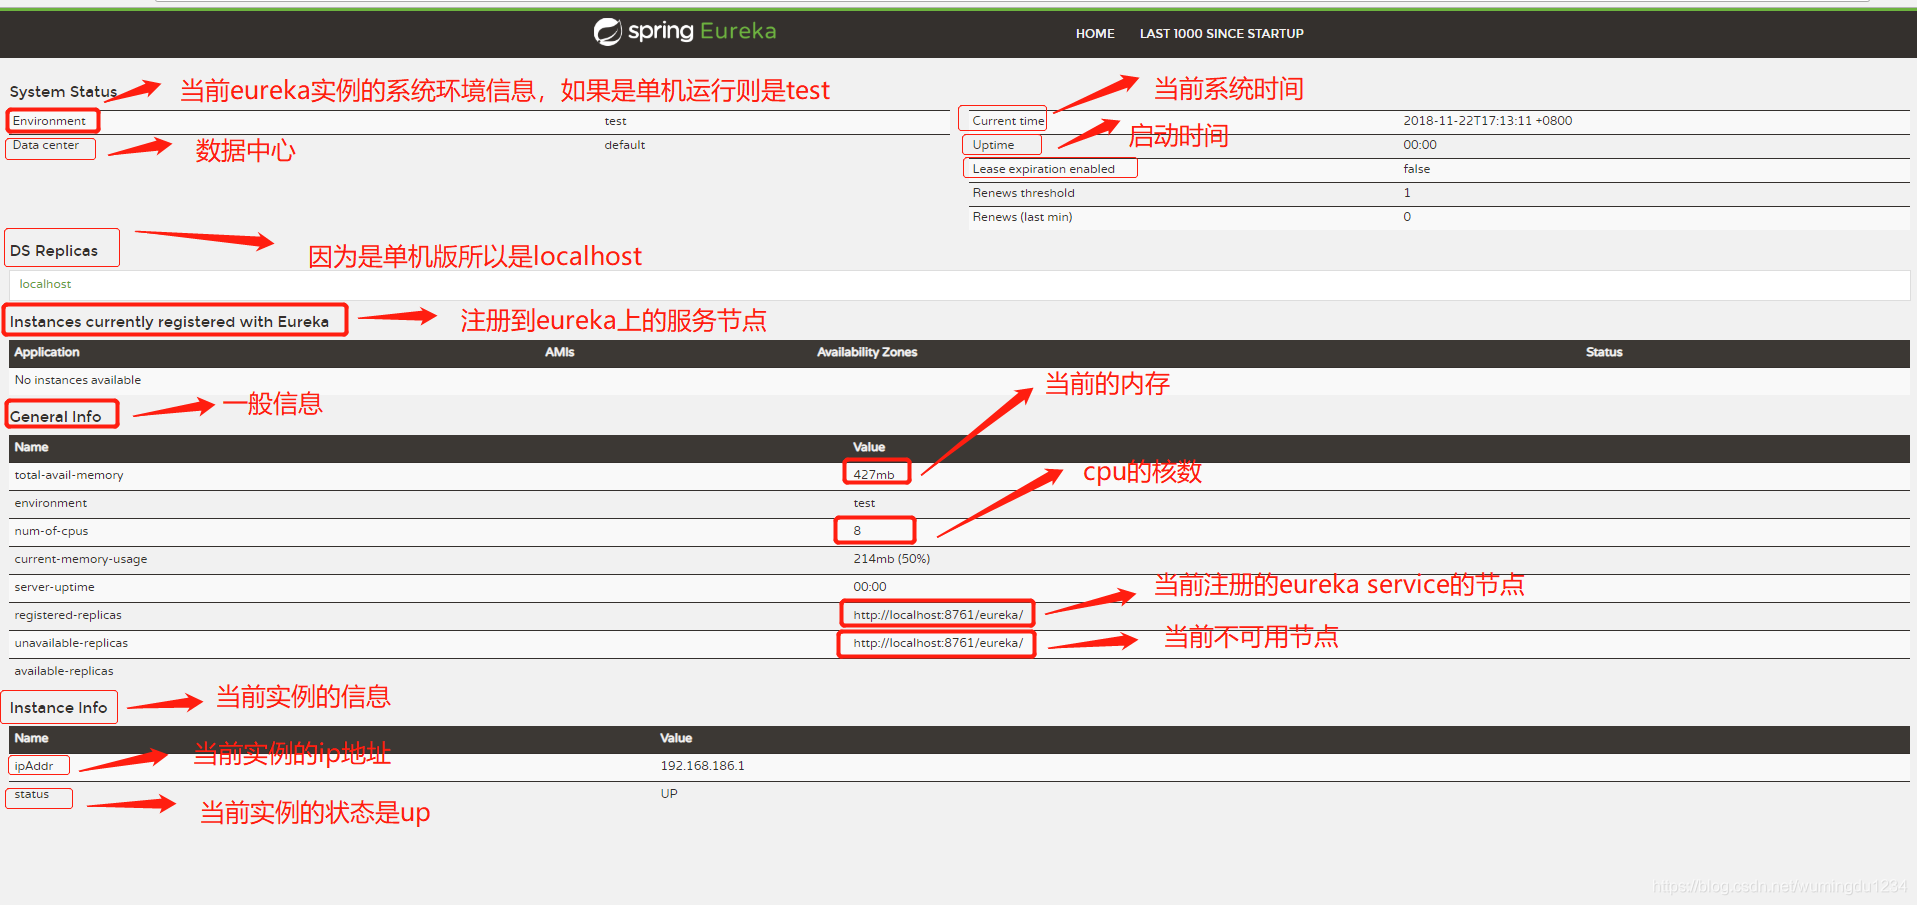Screen dimensions: 1917x905
Task: Select the Uptime label
Action: tap(993, 145)
